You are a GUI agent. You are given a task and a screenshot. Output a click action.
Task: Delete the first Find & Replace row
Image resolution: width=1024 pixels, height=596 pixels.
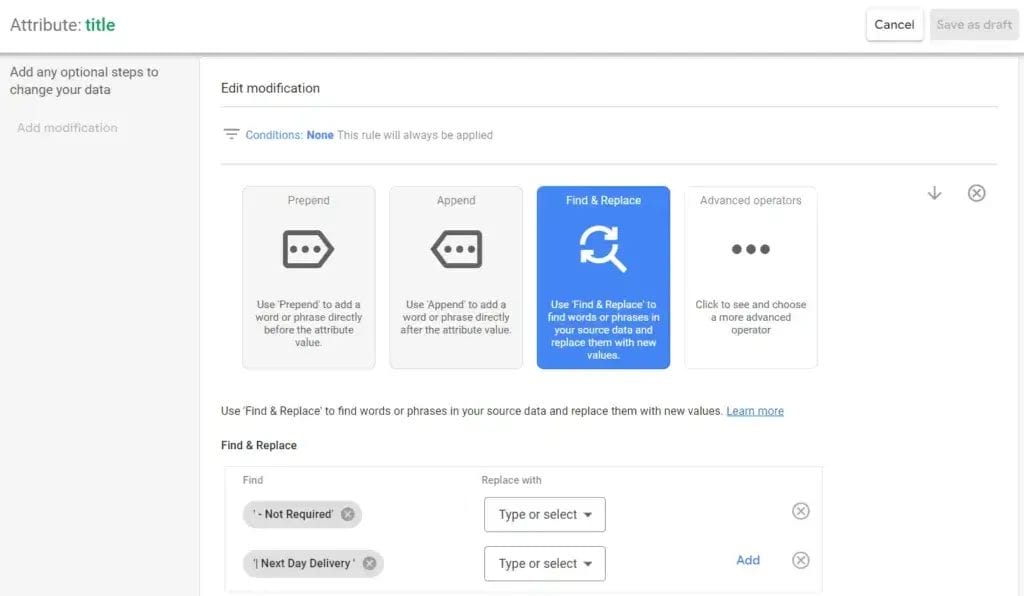coord(800,511)
